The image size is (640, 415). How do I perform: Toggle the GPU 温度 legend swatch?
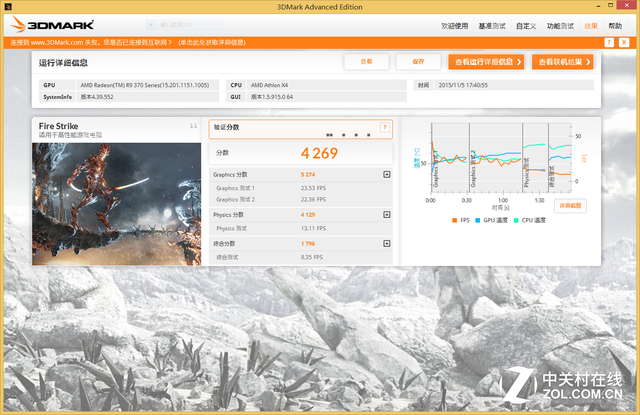coord(479,220)
